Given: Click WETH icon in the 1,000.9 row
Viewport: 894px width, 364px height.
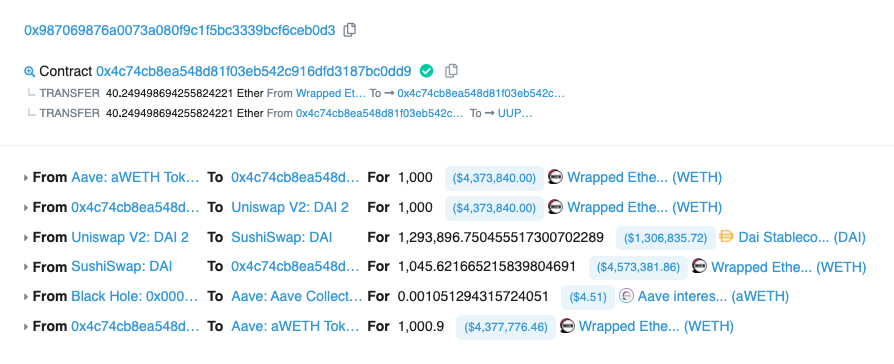Looking at the screenshot, I should [567, 326].
